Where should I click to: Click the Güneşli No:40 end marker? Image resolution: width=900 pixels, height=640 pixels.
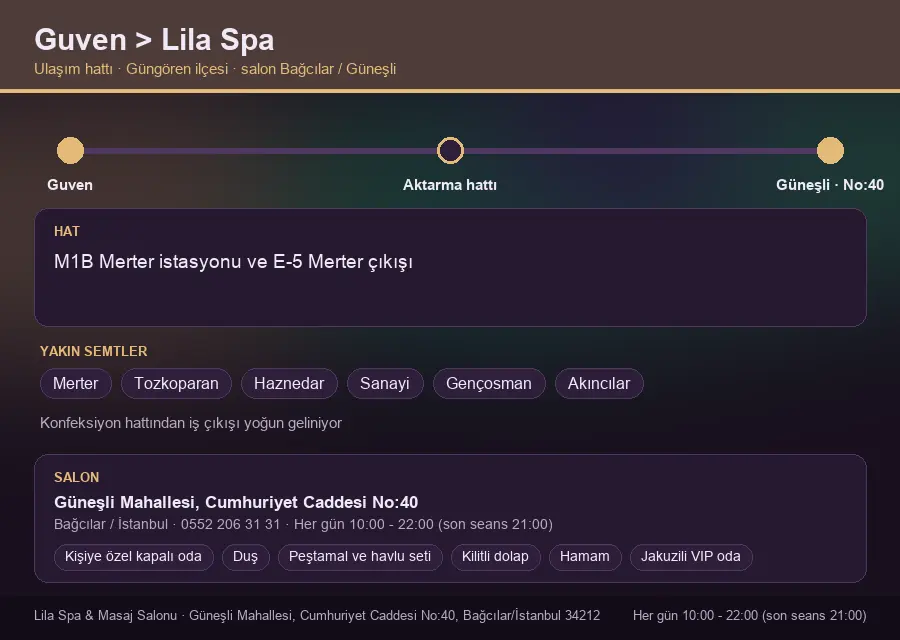pos(830,150)
